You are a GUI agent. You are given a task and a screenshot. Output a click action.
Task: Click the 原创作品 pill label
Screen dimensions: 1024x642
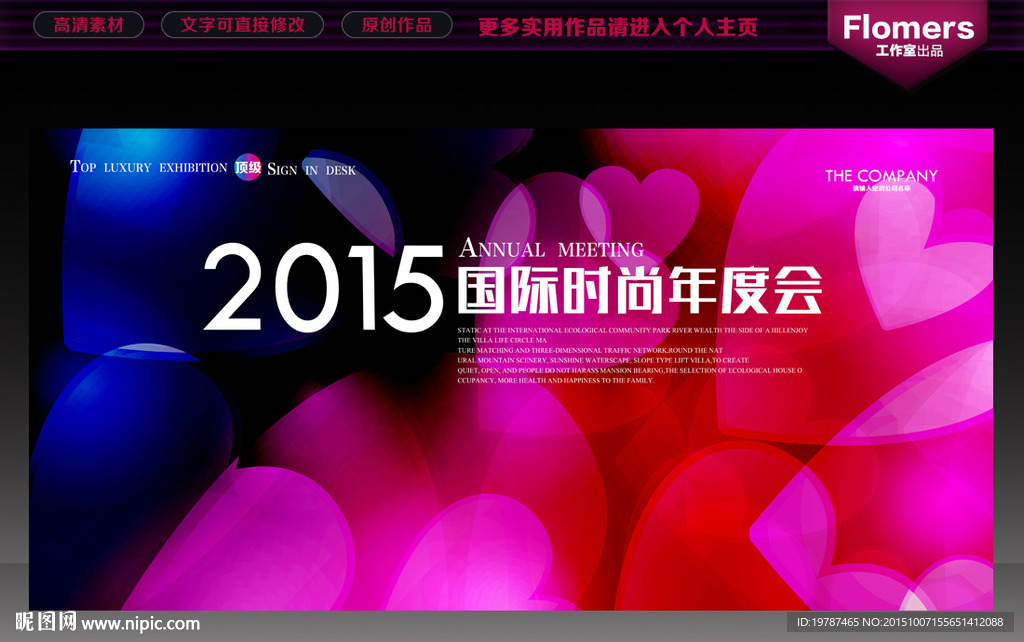pos(396,25)
